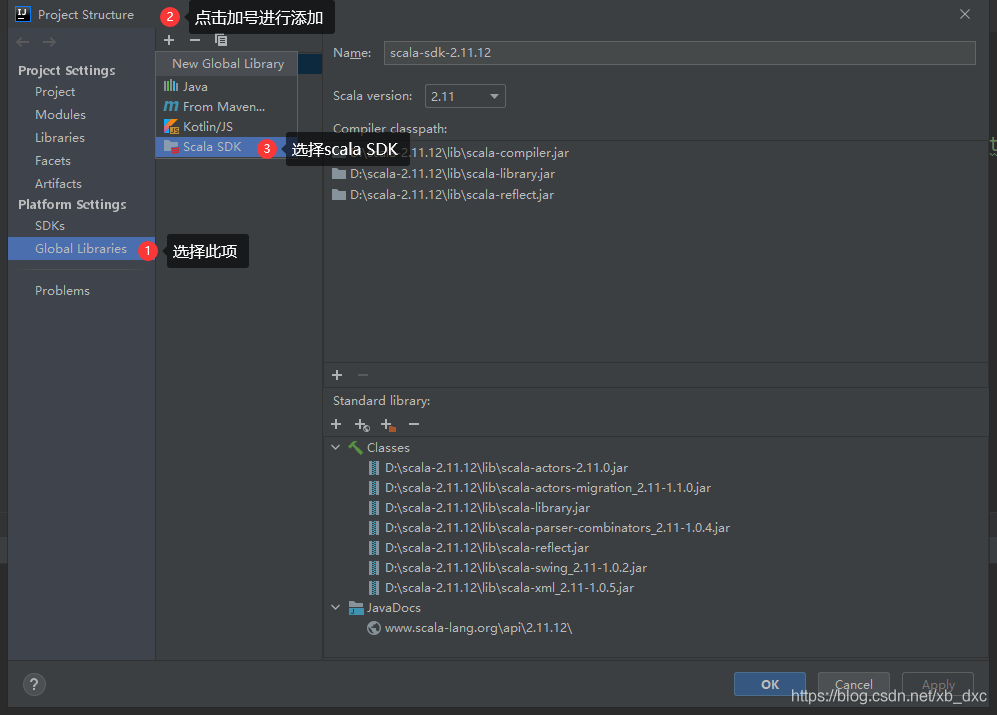Click the plus icon to add global library

click(169, 40)
